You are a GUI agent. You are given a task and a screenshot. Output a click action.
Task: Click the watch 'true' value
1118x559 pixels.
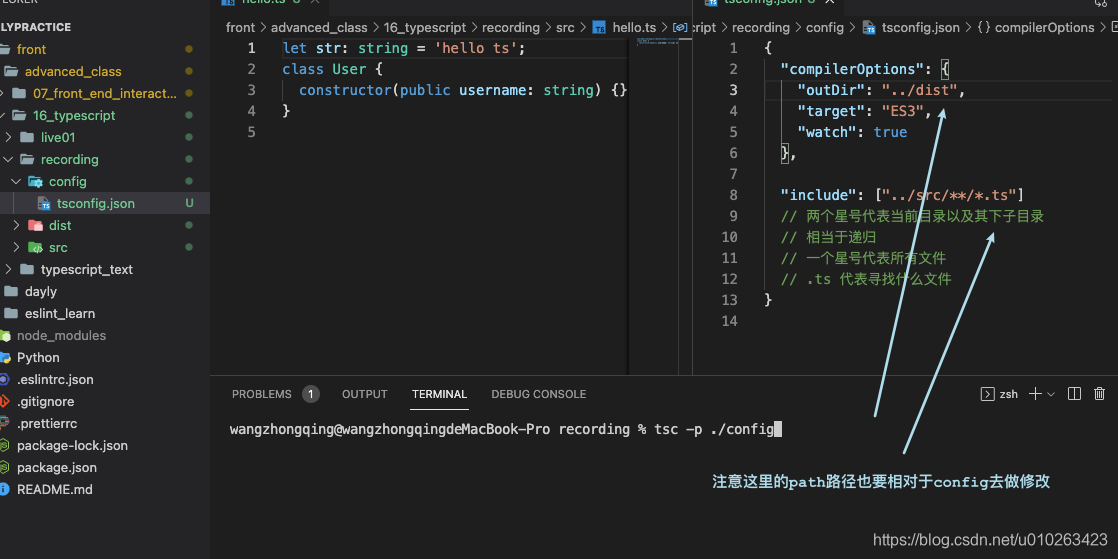(x=890, y=132)
